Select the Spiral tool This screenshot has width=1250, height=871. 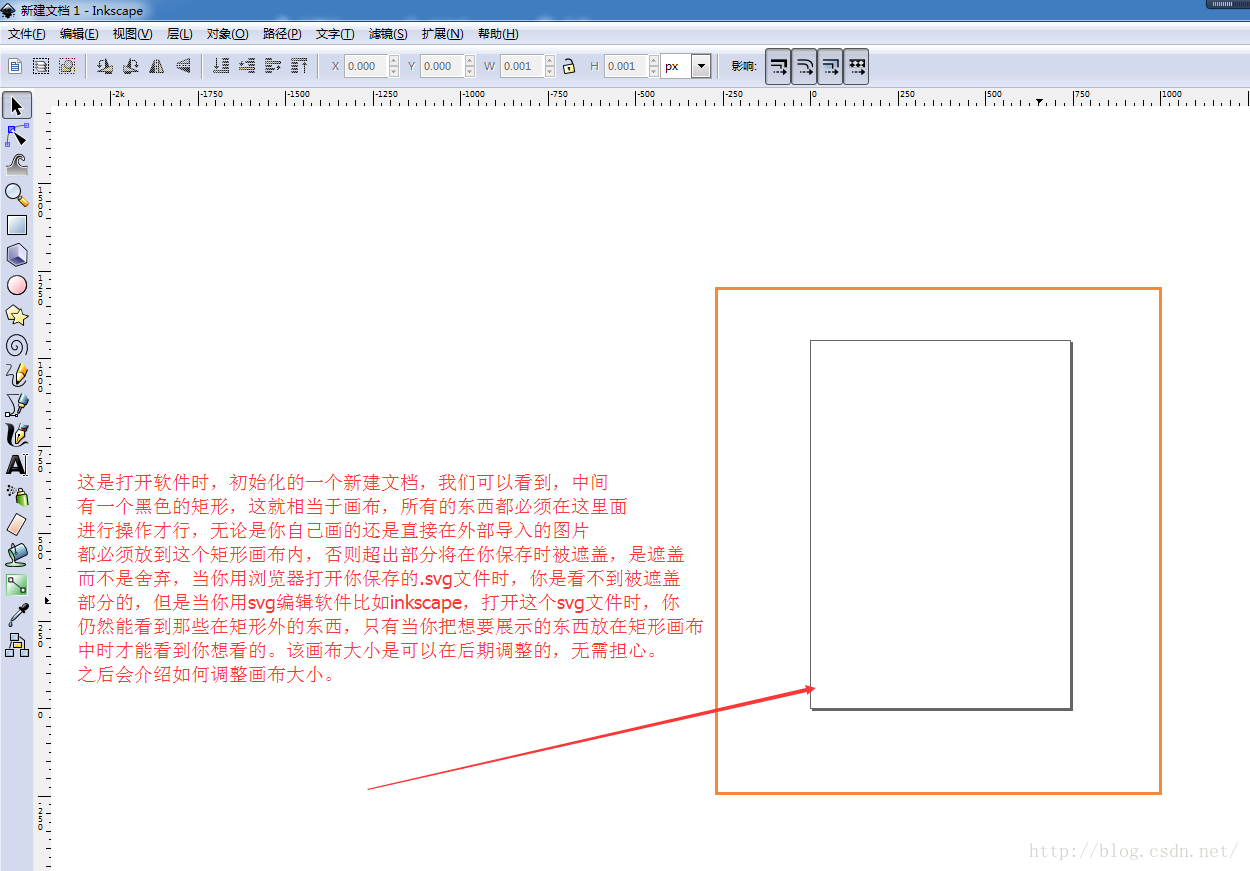pyautogui.click(x=17, y=345)
